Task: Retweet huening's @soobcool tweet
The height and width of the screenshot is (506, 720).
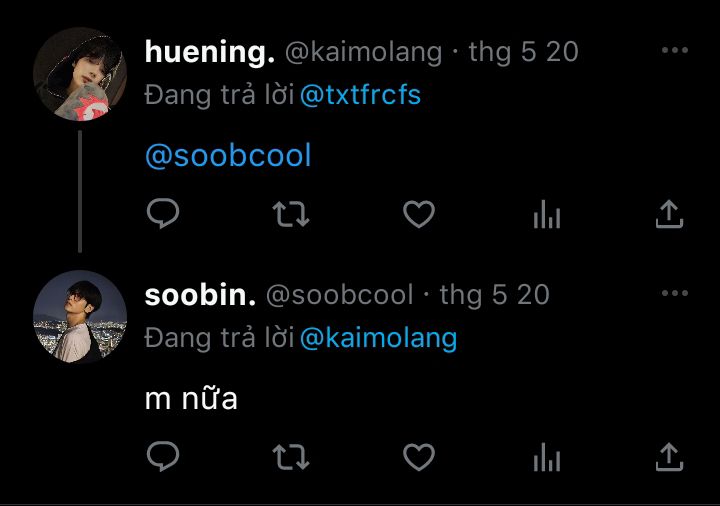Action: pyautogui.click(x=291, y=214)
